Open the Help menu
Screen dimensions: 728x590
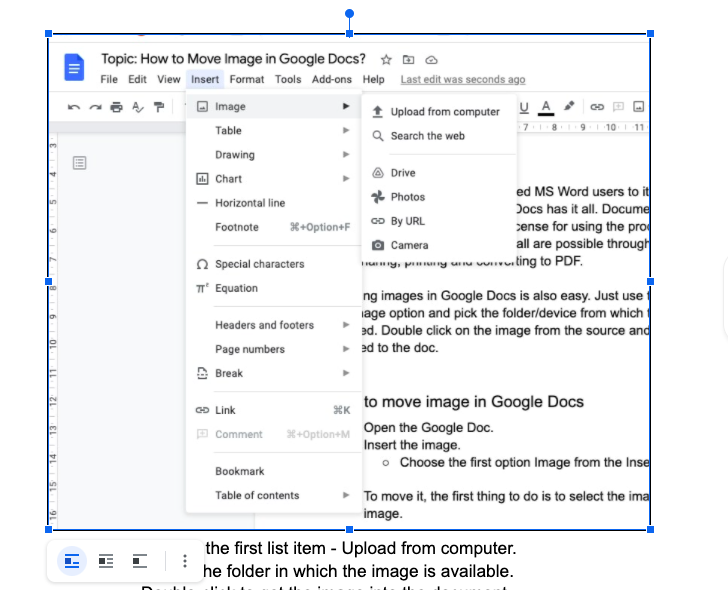coord(373,79)
